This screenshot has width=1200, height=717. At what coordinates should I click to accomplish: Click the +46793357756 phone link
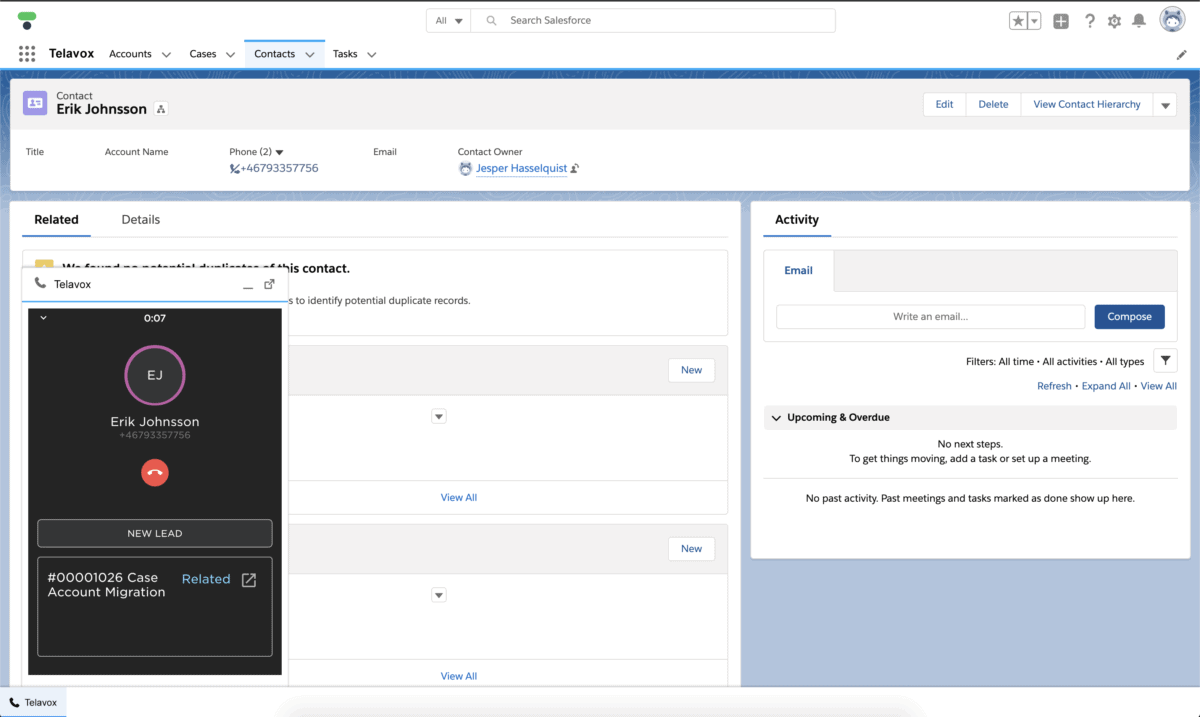tap(280, 168)
